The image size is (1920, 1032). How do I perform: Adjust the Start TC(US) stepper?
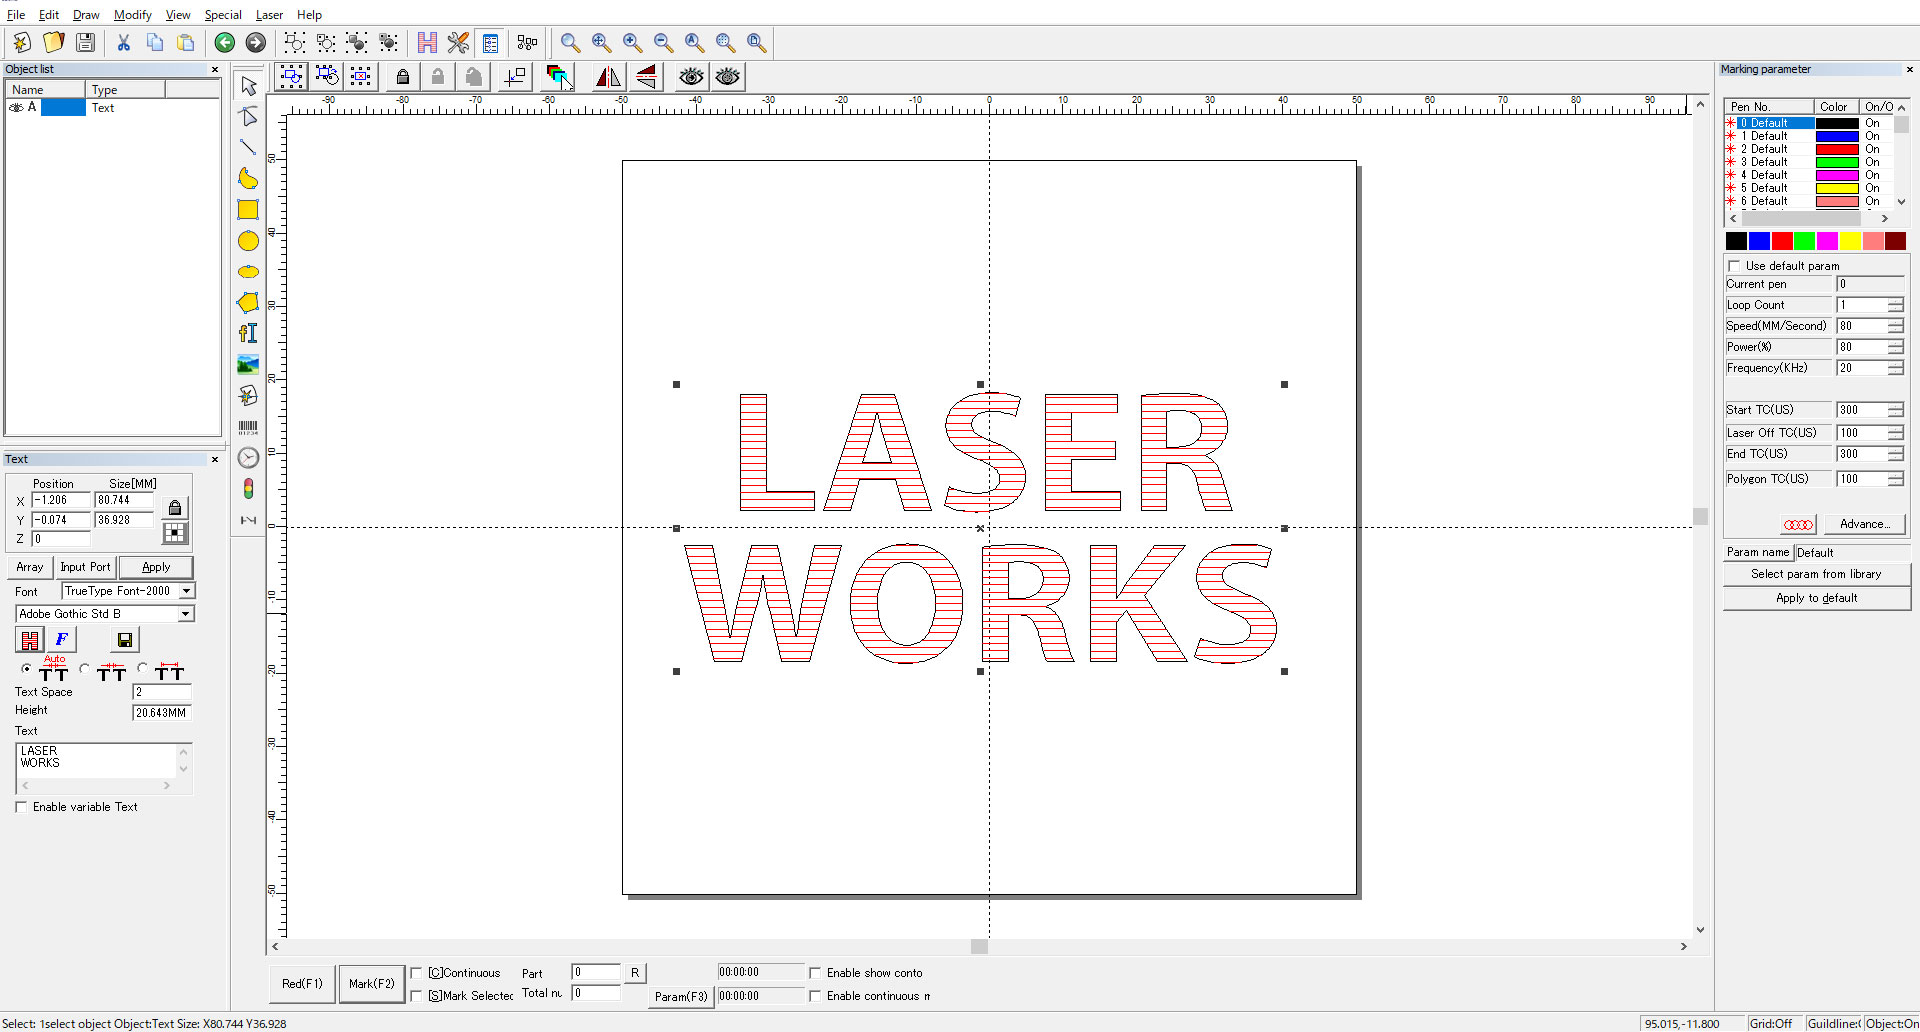coord(1895,410)
